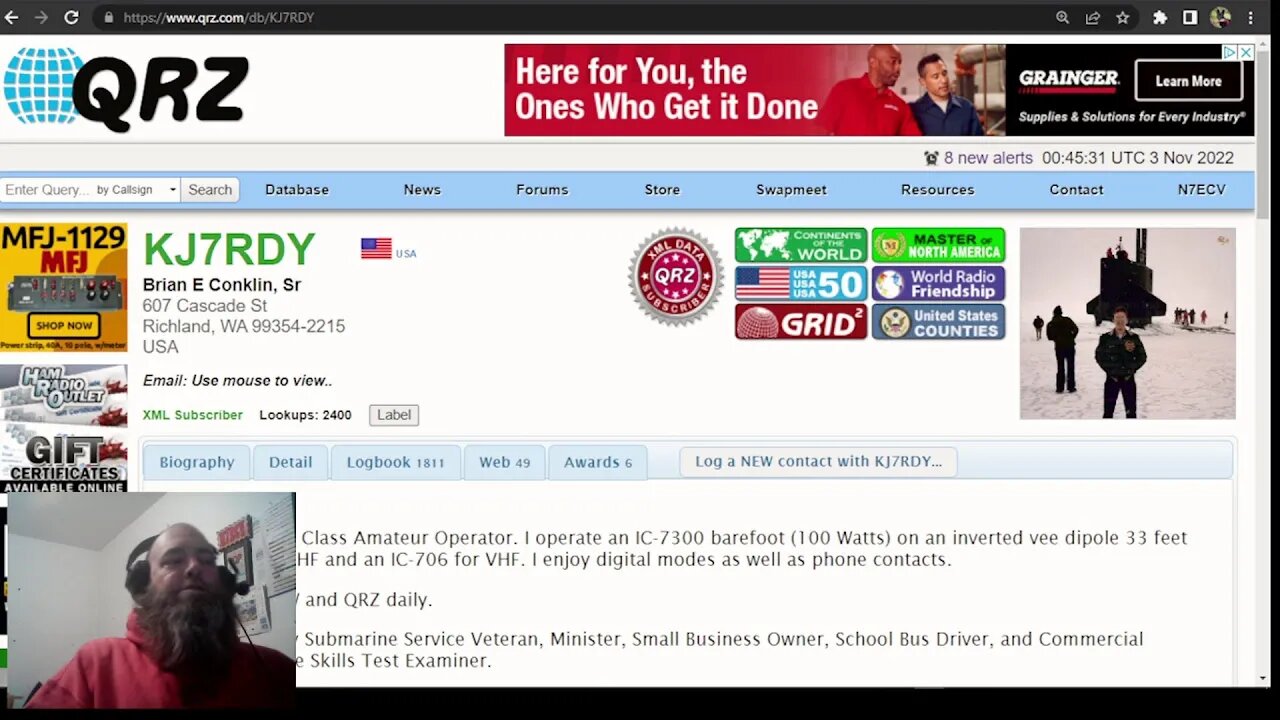
Task: Click the alarm clock alerts icon
Action: coord(931,158)
